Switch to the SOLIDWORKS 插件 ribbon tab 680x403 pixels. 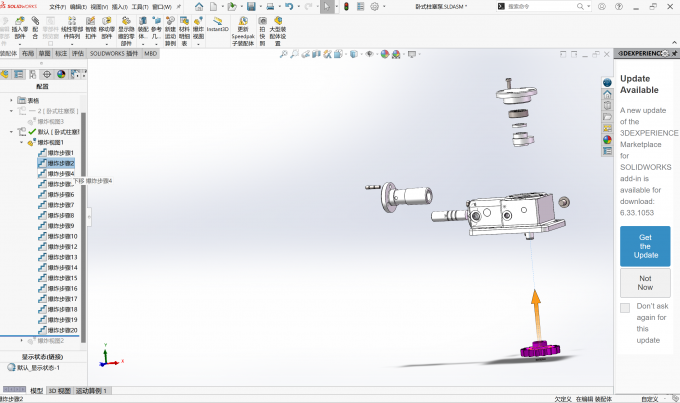click(114, 53)
